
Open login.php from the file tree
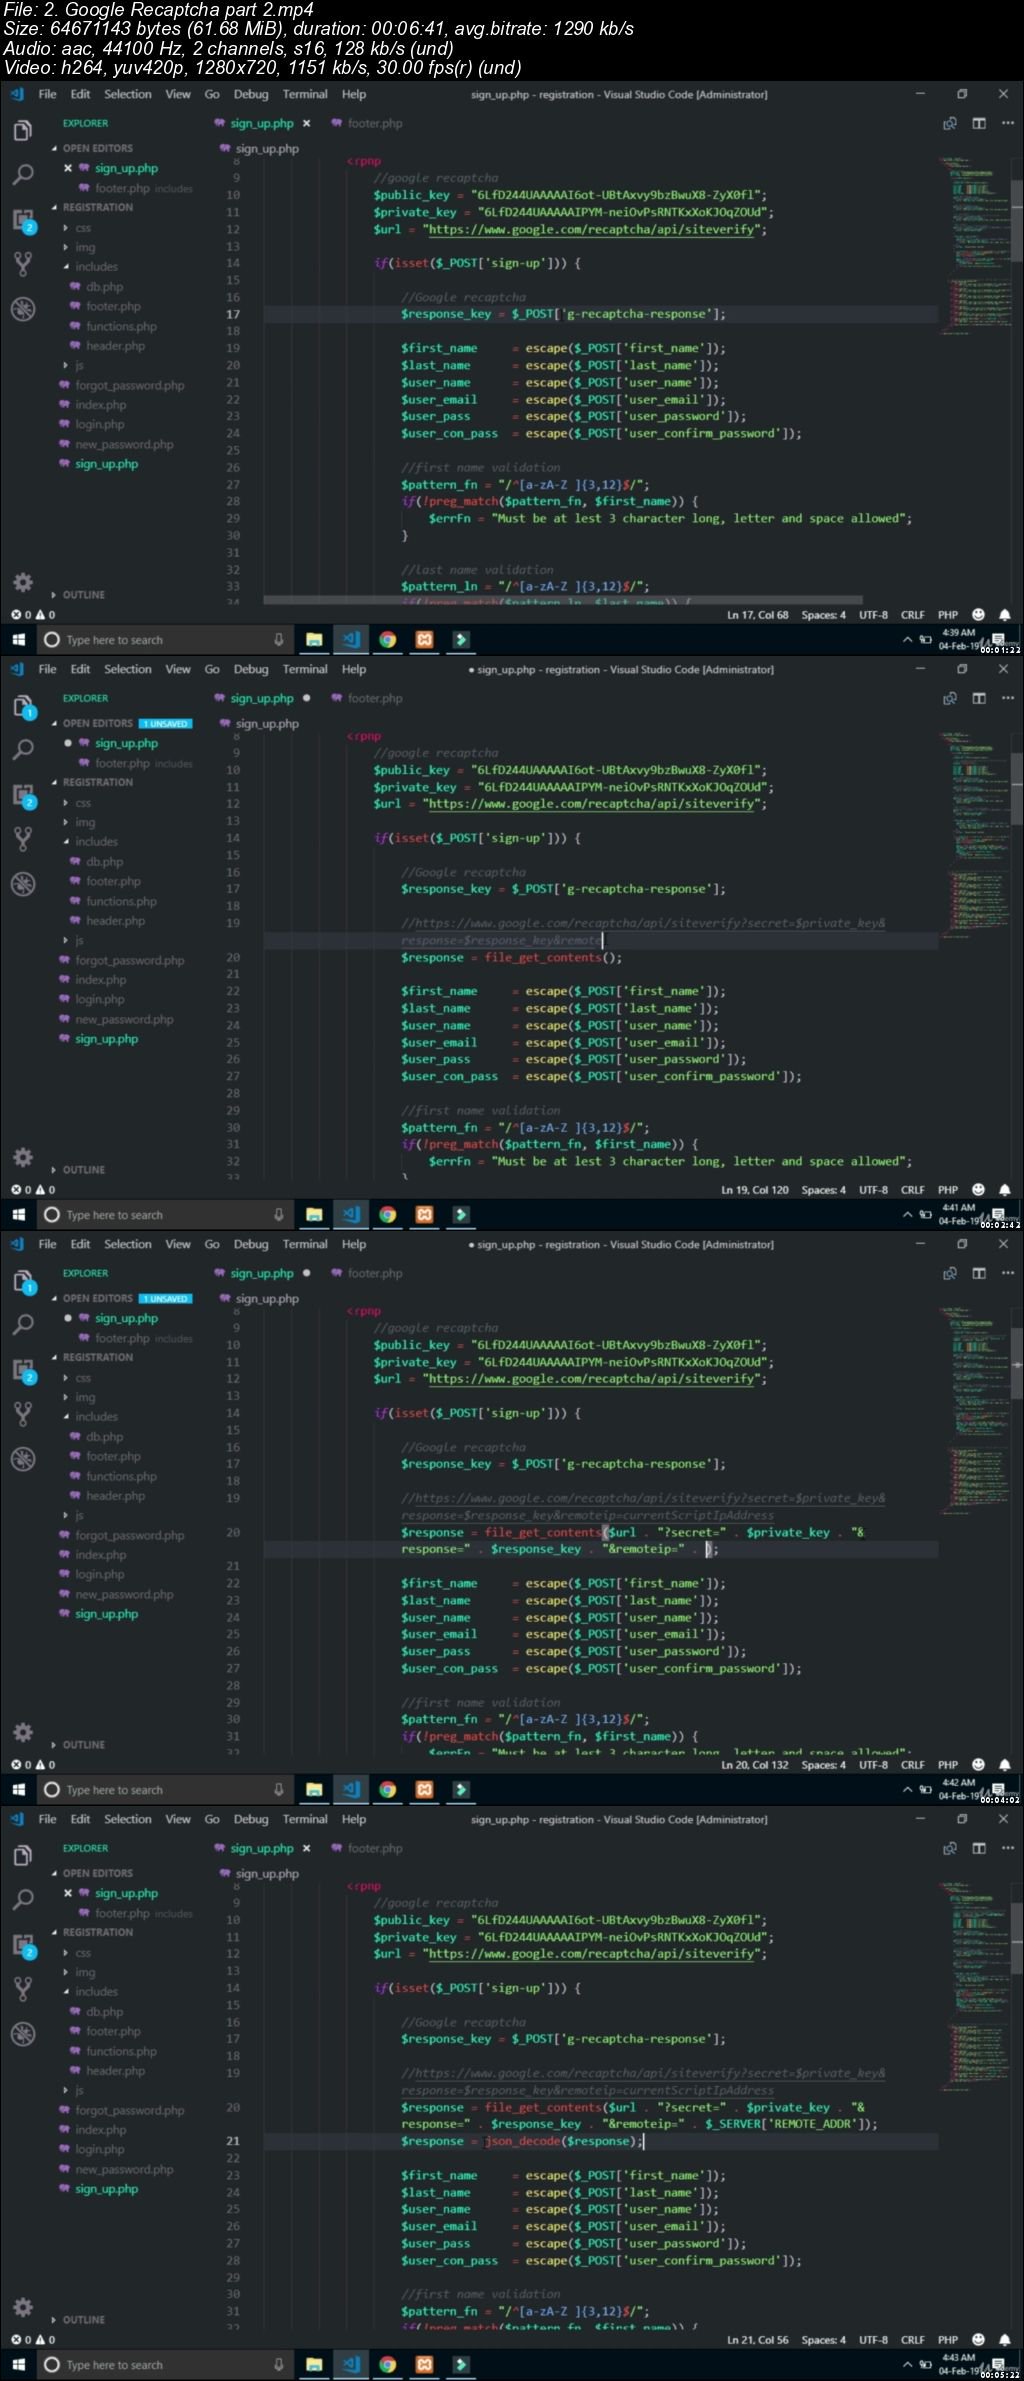point(99,425)
